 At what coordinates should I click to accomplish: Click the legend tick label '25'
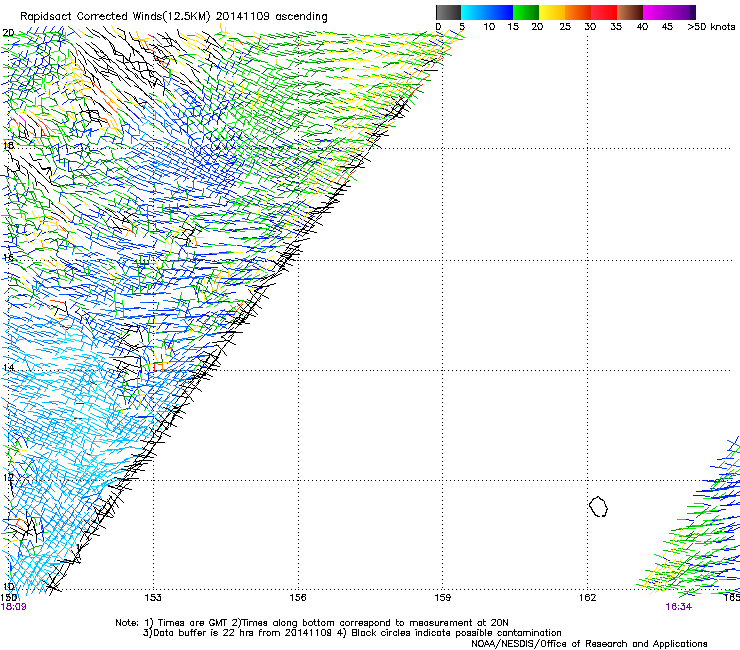[565, 27]
